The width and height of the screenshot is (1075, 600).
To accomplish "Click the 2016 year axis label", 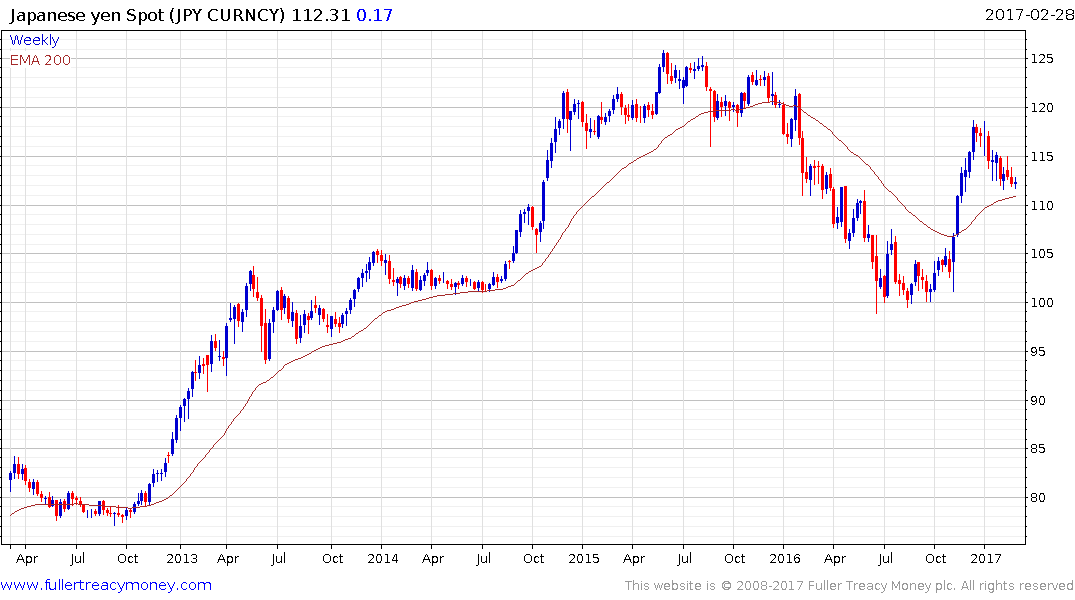I will [x=785, y=559].
